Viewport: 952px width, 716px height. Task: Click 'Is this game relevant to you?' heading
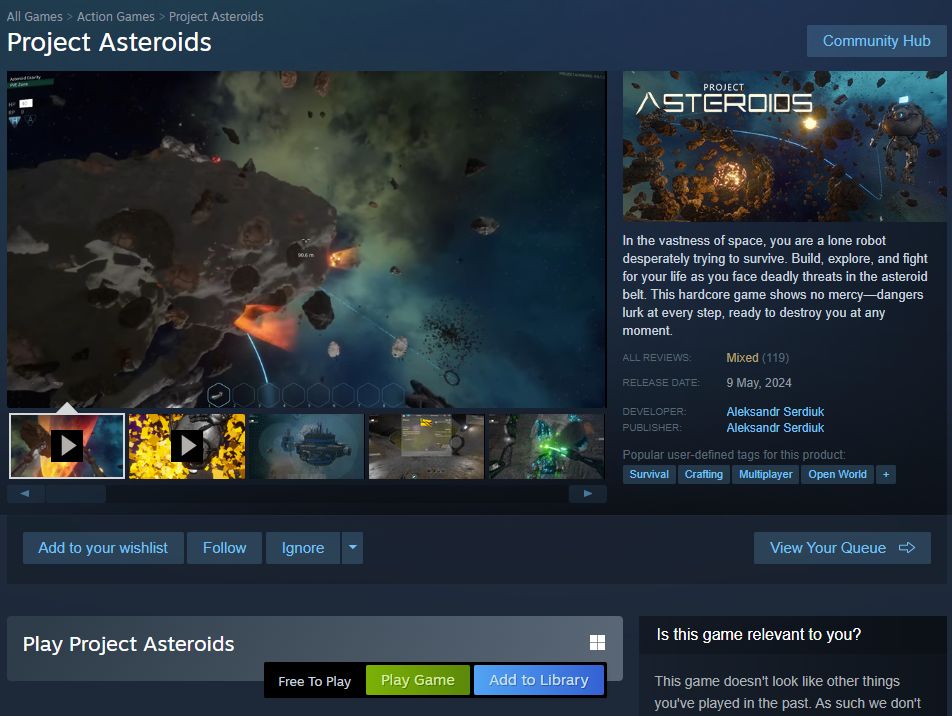click(758, 635)
